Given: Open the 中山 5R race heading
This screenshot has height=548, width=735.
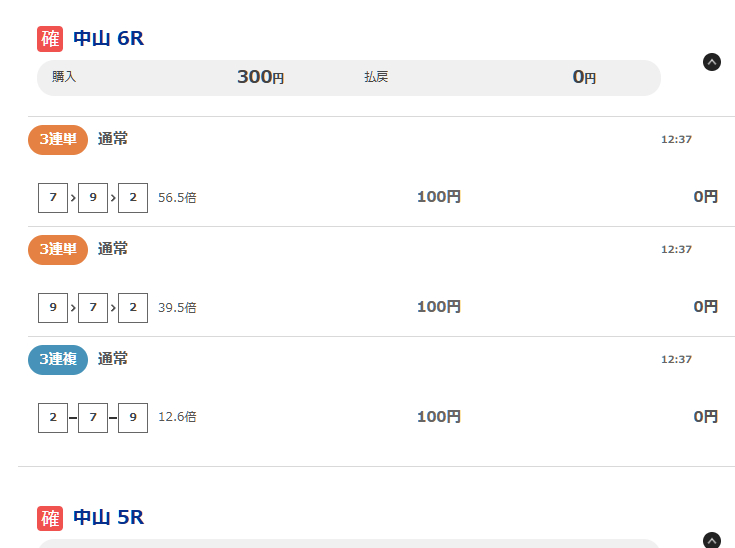Looking at the screenshot, I should click(x=109, y=518).
